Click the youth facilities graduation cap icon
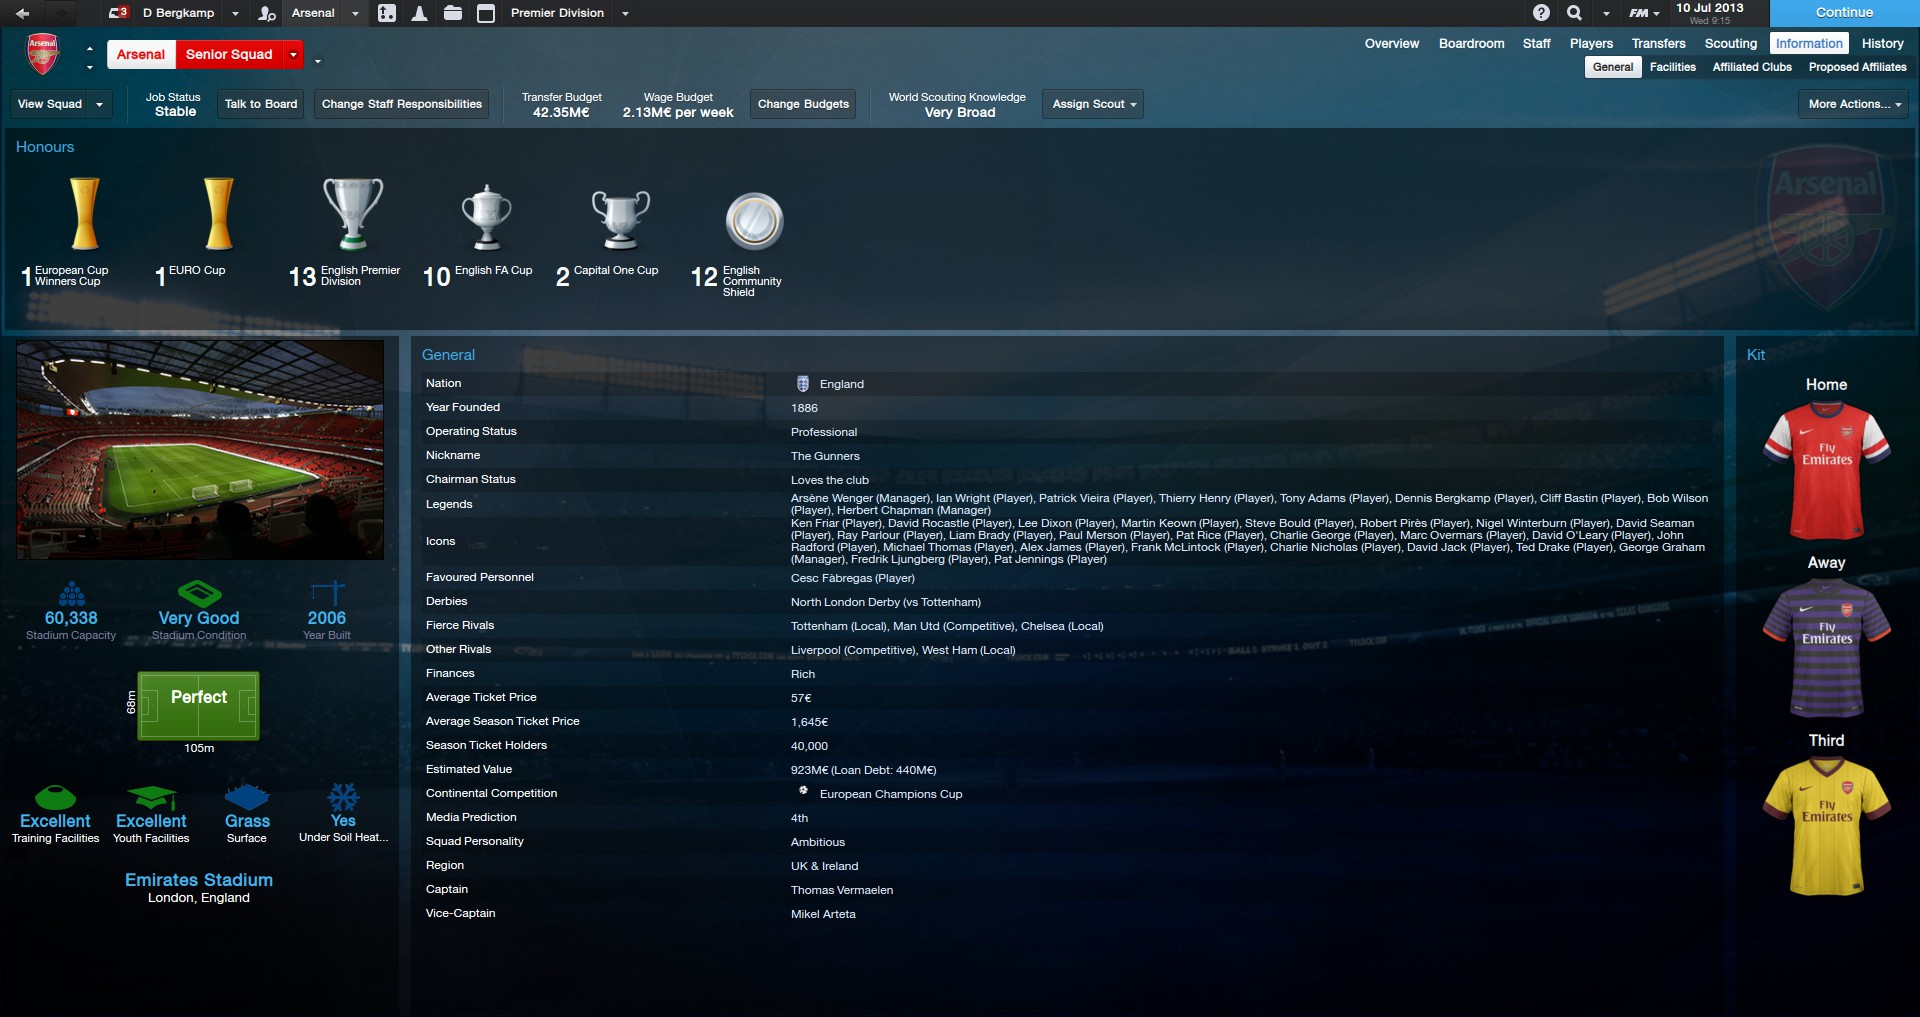Screen dimensions: 1920x1017 [152, 797]
